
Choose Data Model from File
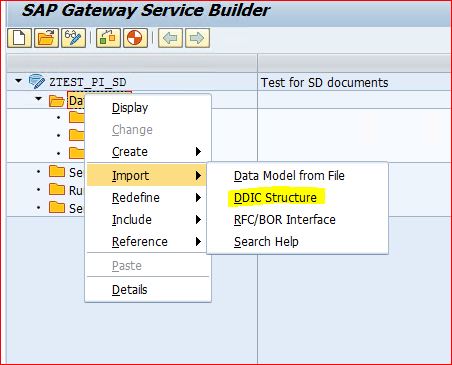pos(289,176)
